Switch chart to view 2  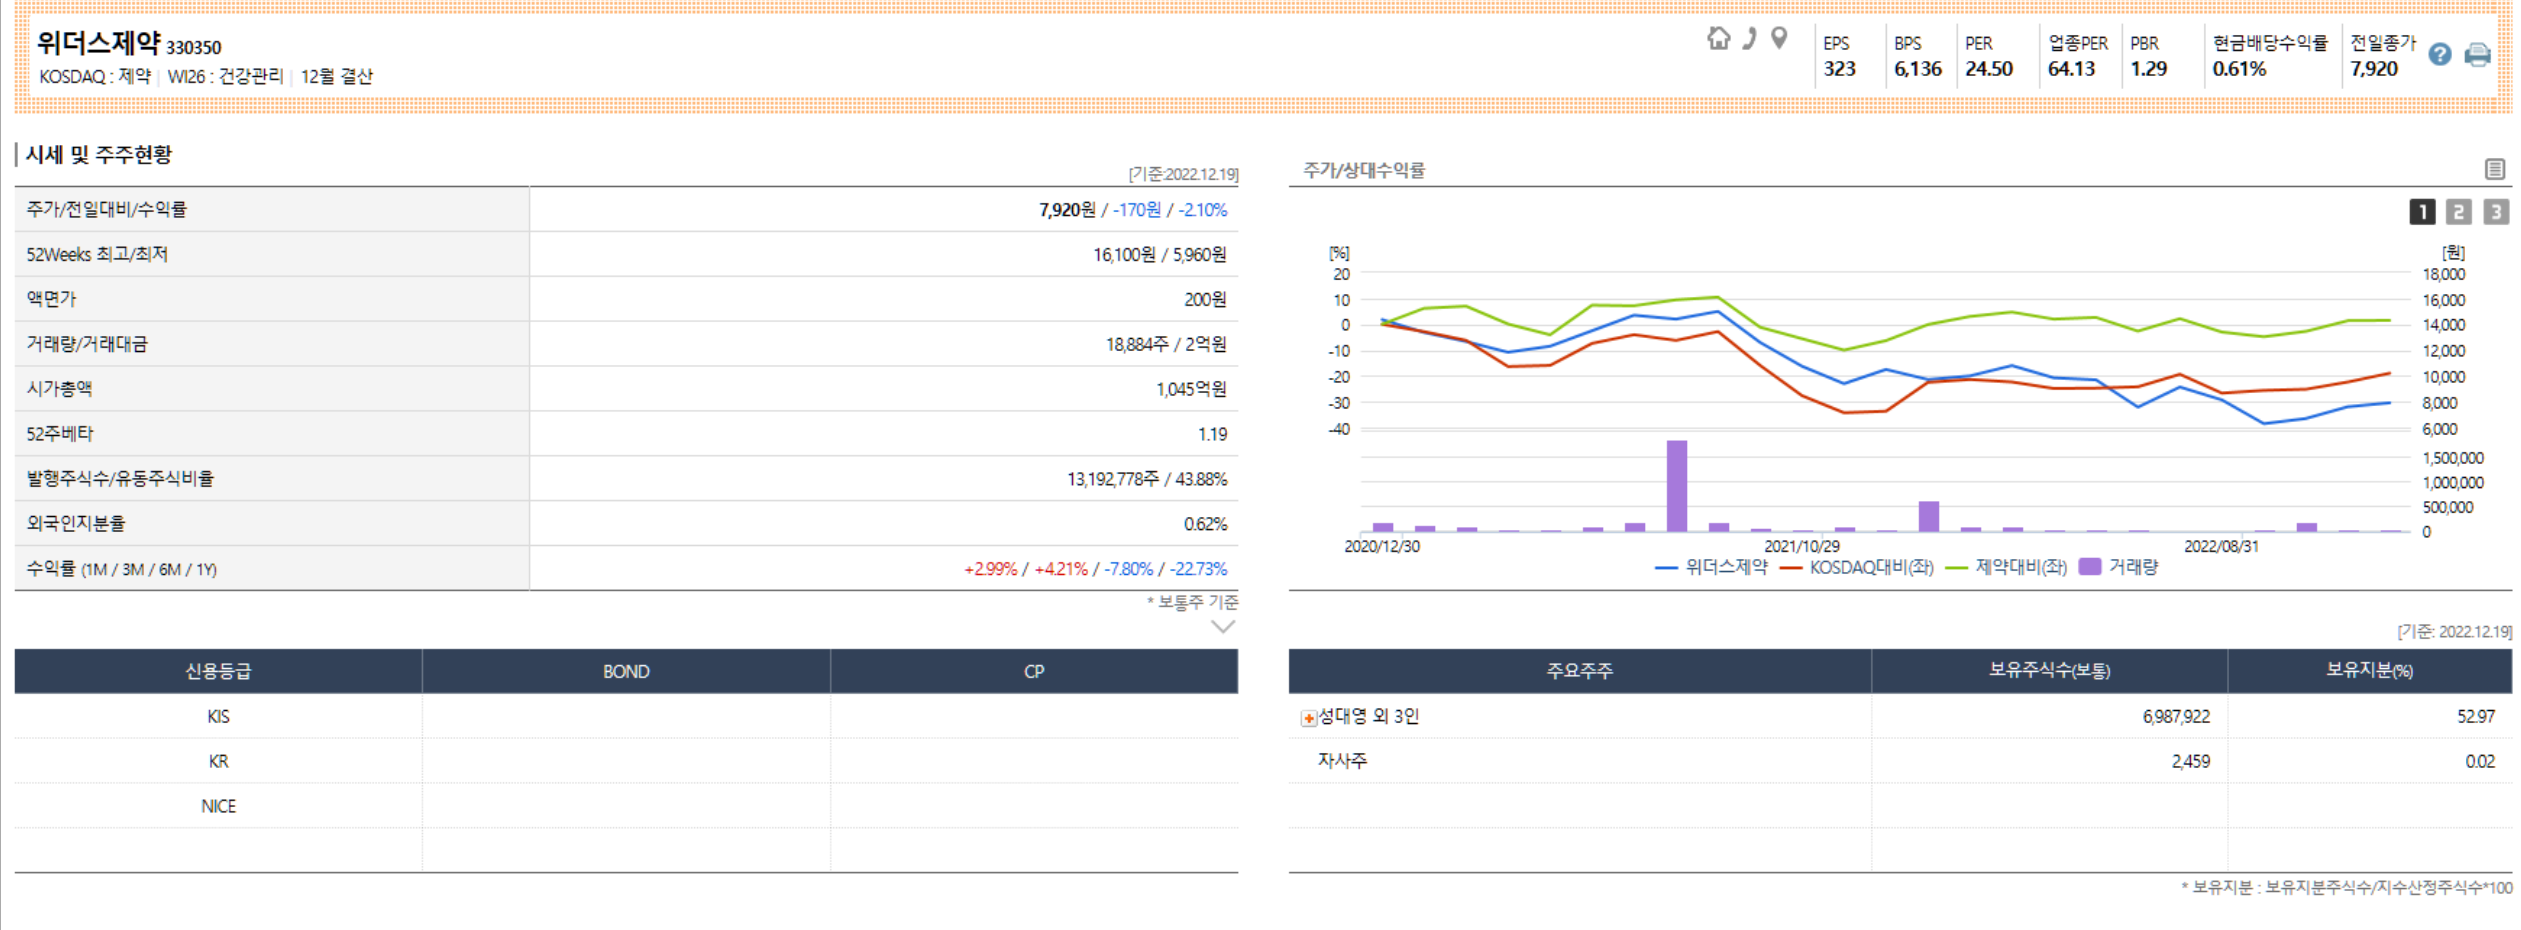coord(2459,212)
